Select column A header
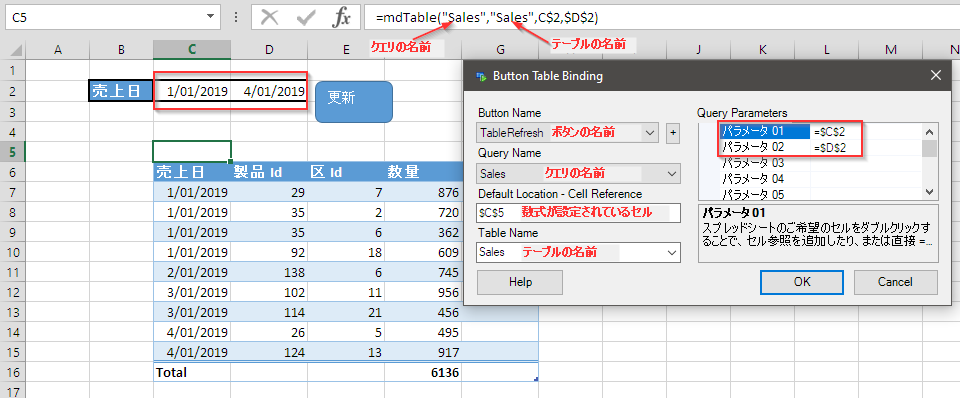The height and width of the screenshot is (398, 960). pos(58,50)
